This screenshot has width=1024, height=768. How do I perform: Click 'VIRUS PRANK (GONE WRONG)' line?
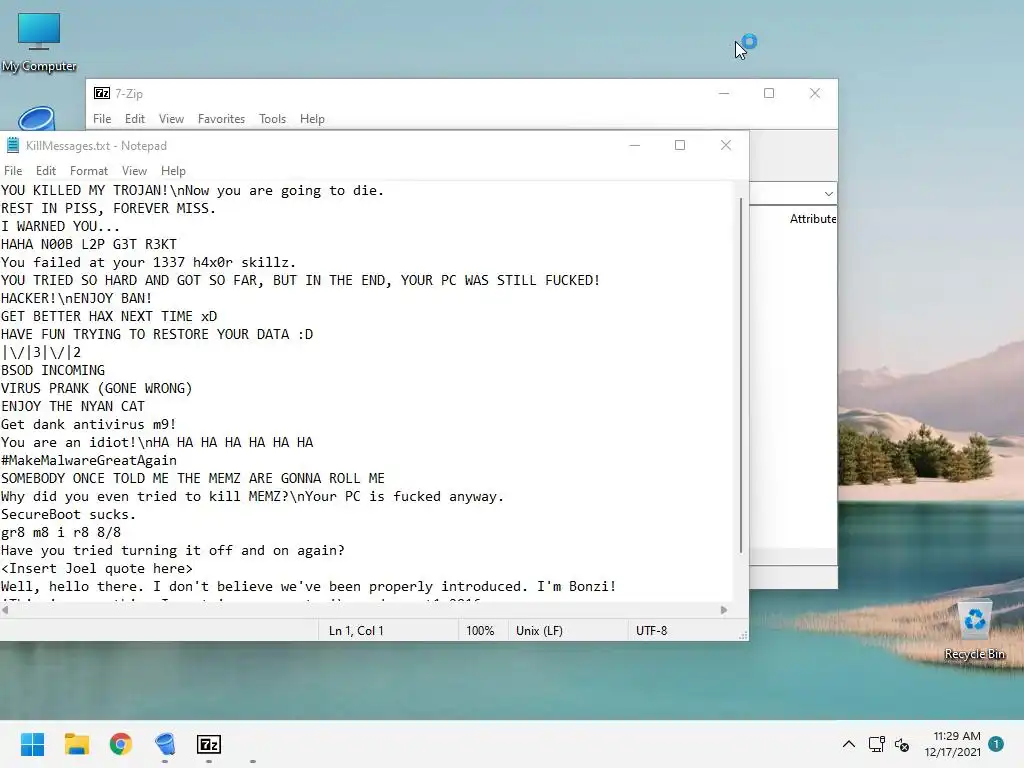point(97,389)
